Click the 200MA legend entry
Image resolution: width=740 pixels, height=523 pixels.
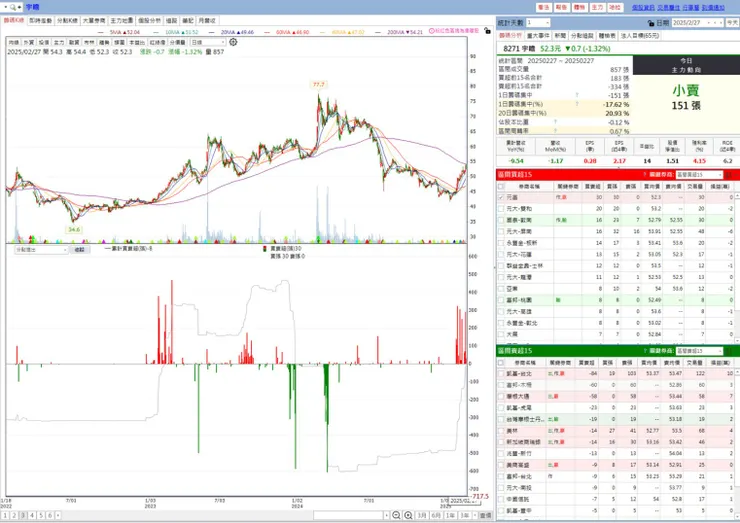[399, 32]
